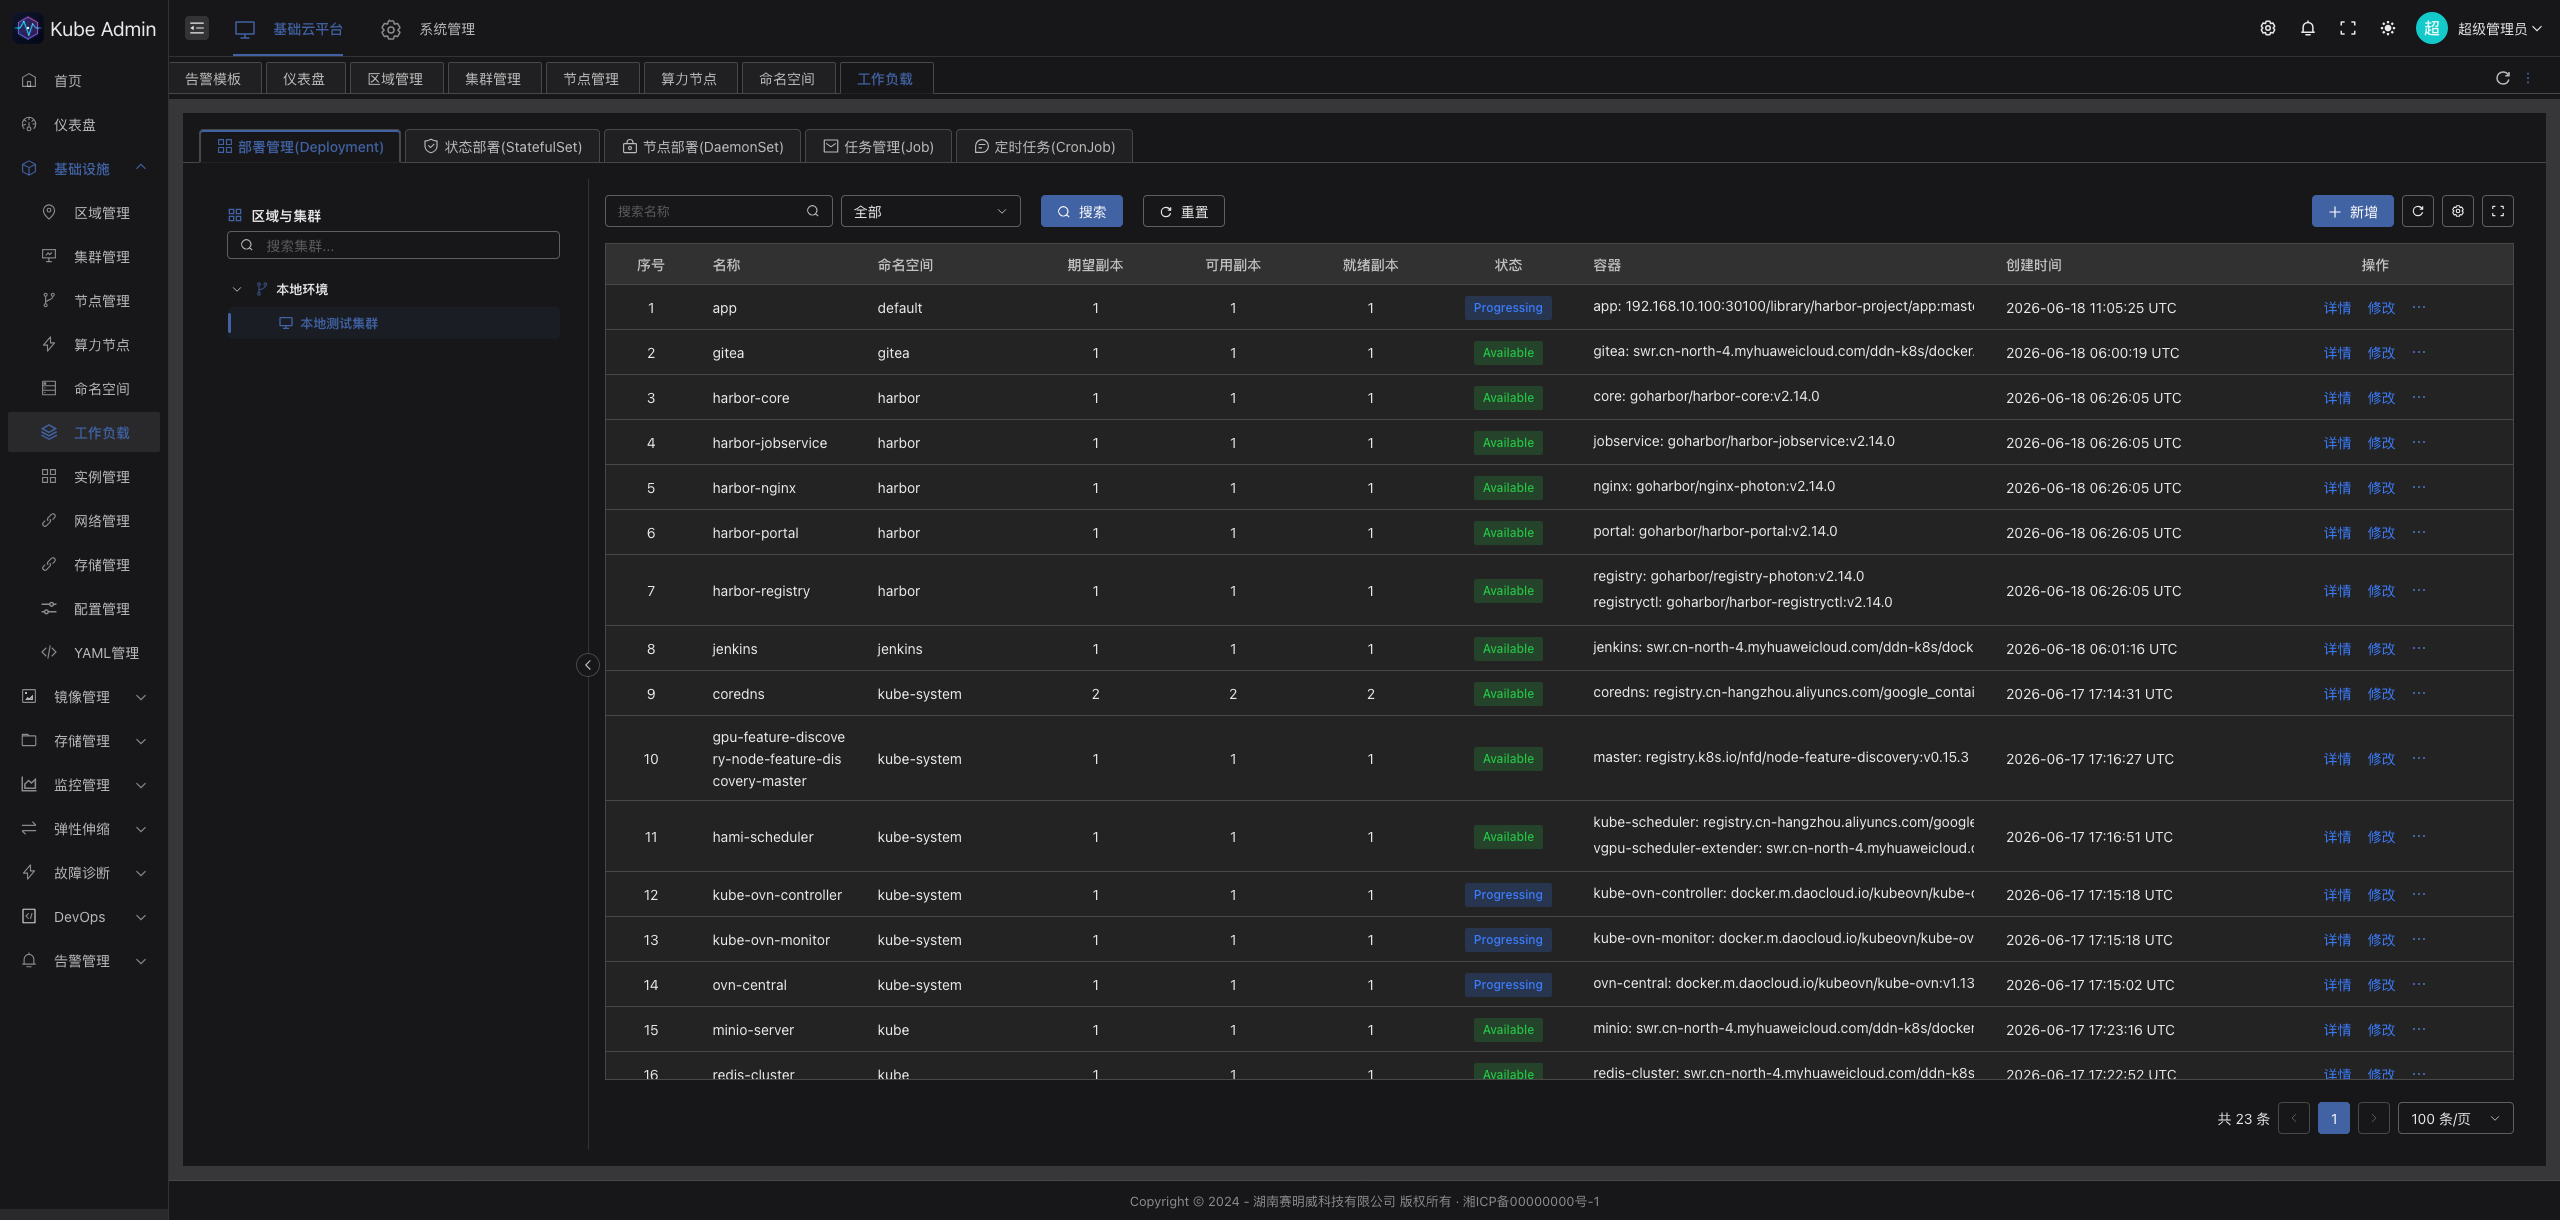
Task: Switch to 定时任务(CronJob) tab
Action: click(1044, 146)
